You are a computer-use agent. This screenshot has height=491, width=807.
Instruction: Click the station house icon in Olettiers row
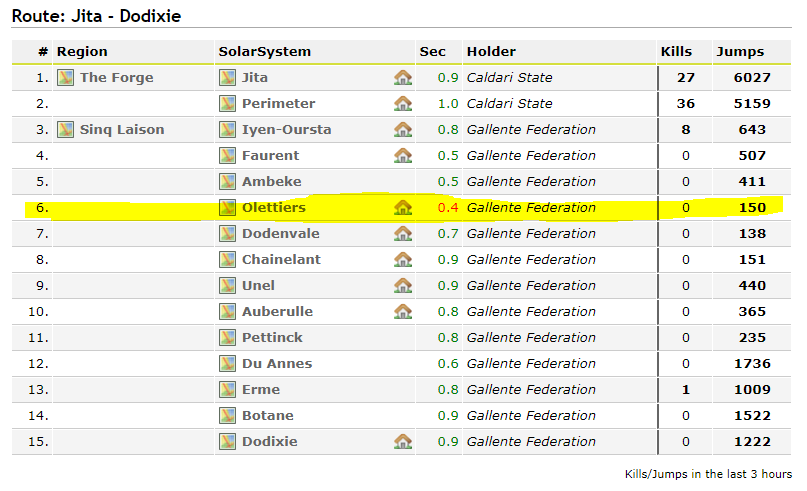(403, 207)
